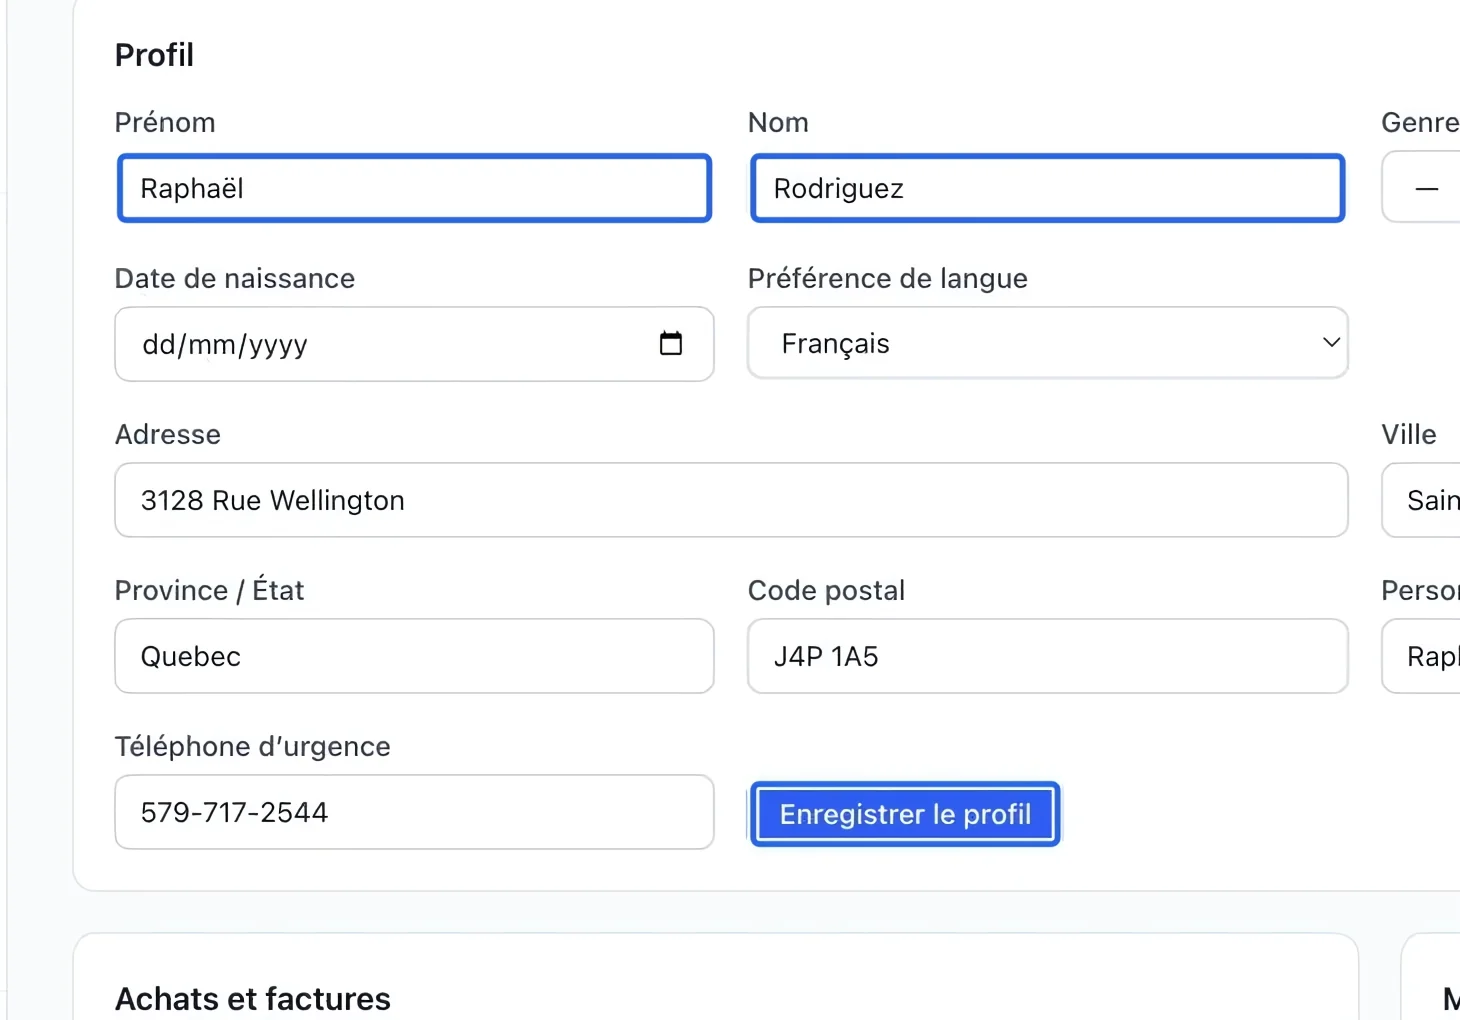The image size is (1460, 1020).
Task: Click the Province / État field with Quebec
Action: [414, 656]
